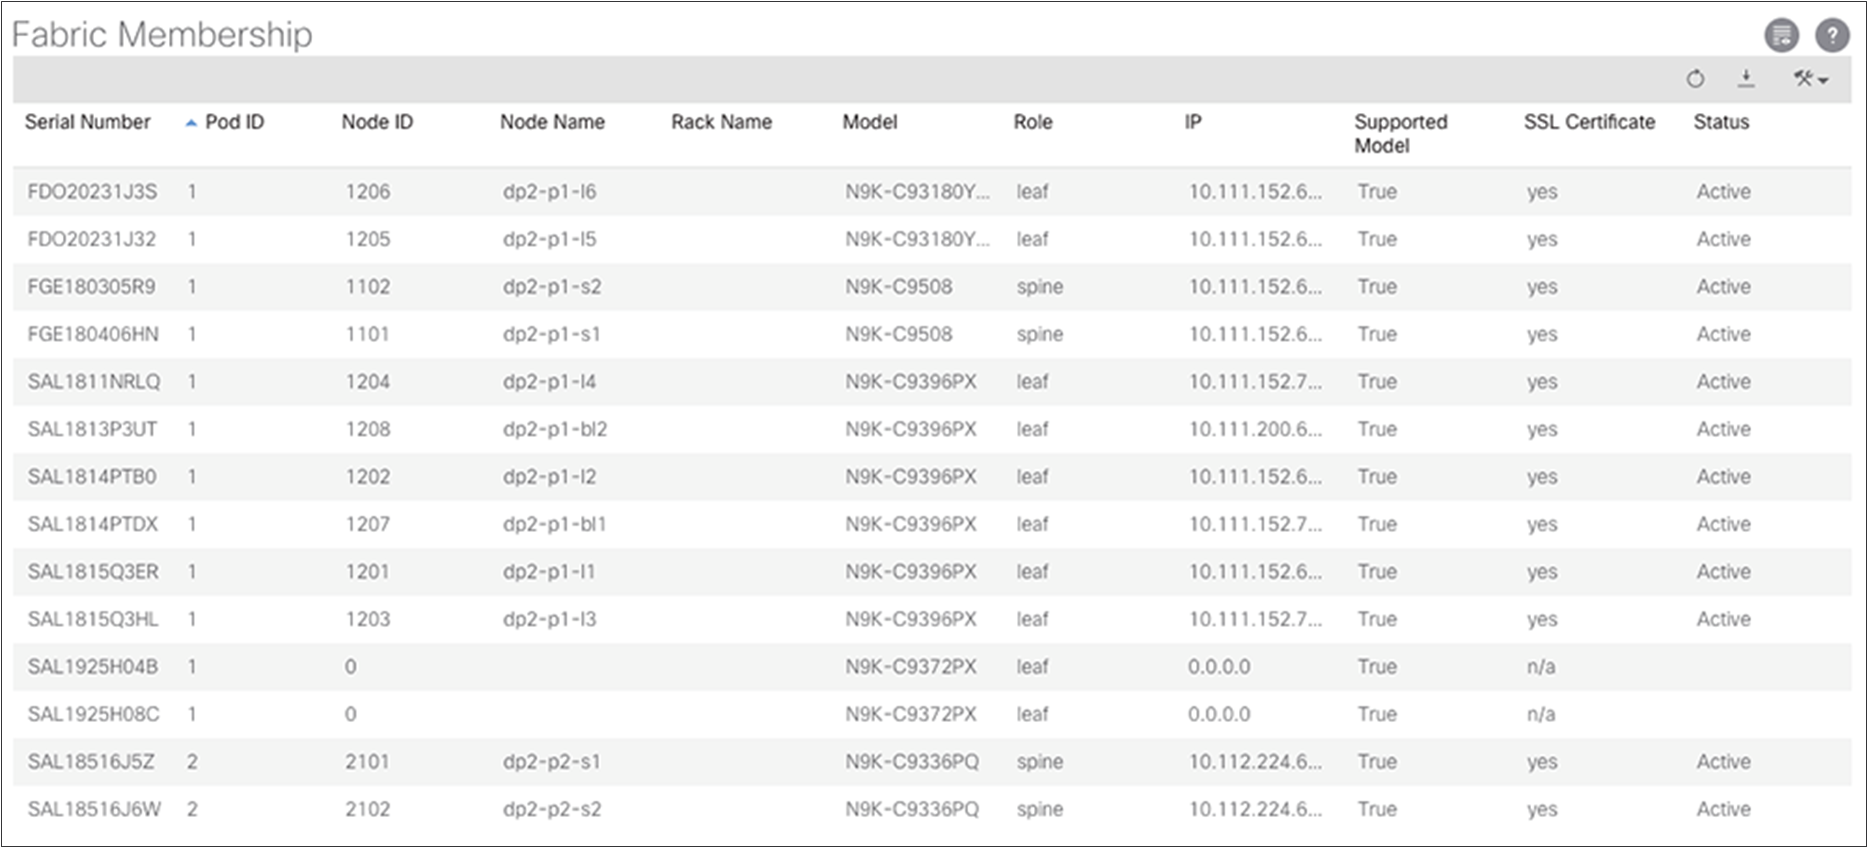Click node name dp2-p1-l1

pos(548,572)
